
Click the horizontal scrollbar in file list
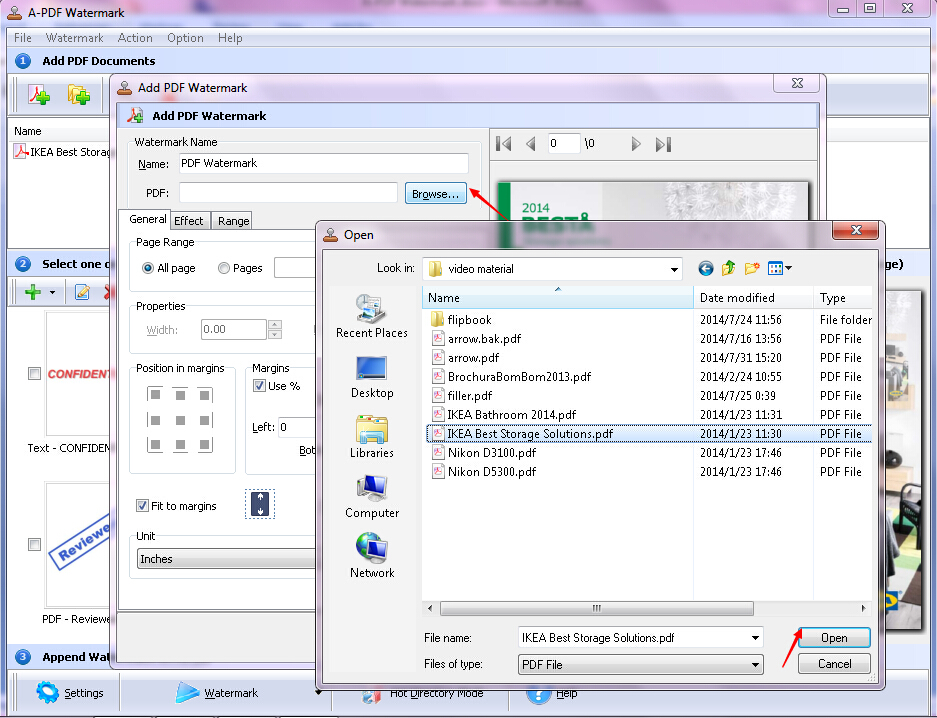pos(596,608)
